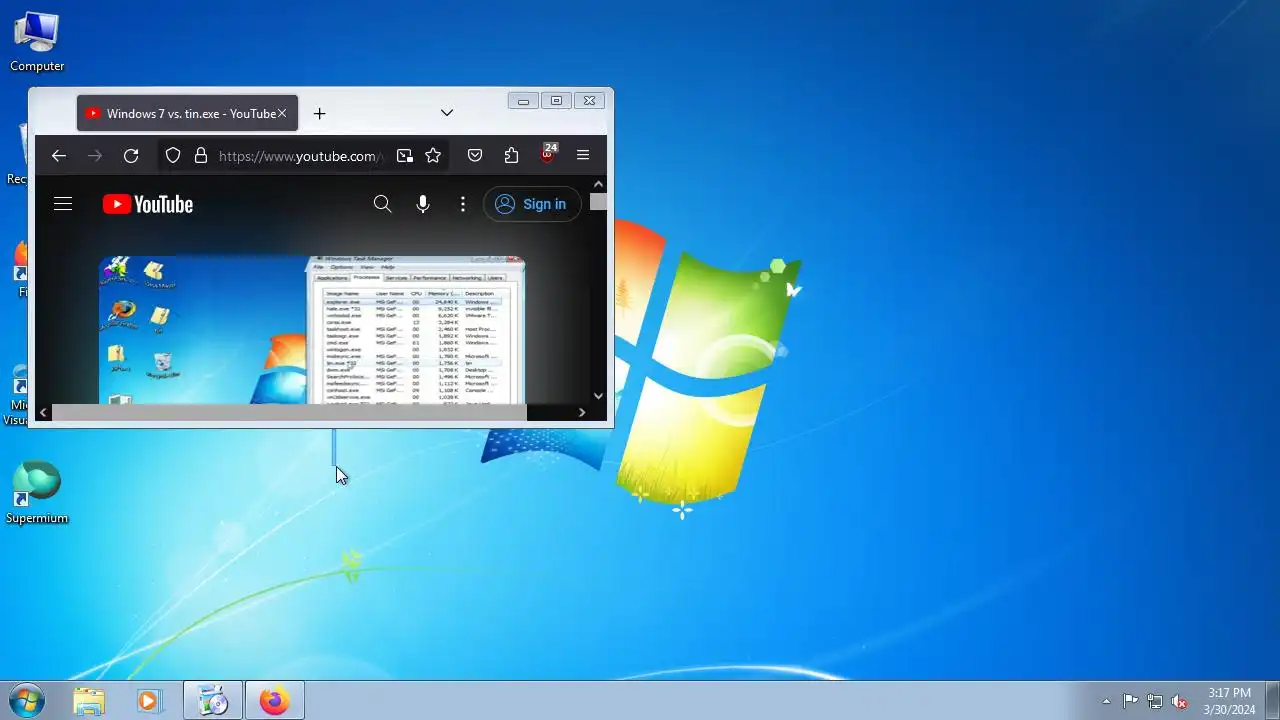Screen dimensions: 1280x720
Task: Click the Show desktop strip
Action: pyautogui.click(x=1272, y=701)
